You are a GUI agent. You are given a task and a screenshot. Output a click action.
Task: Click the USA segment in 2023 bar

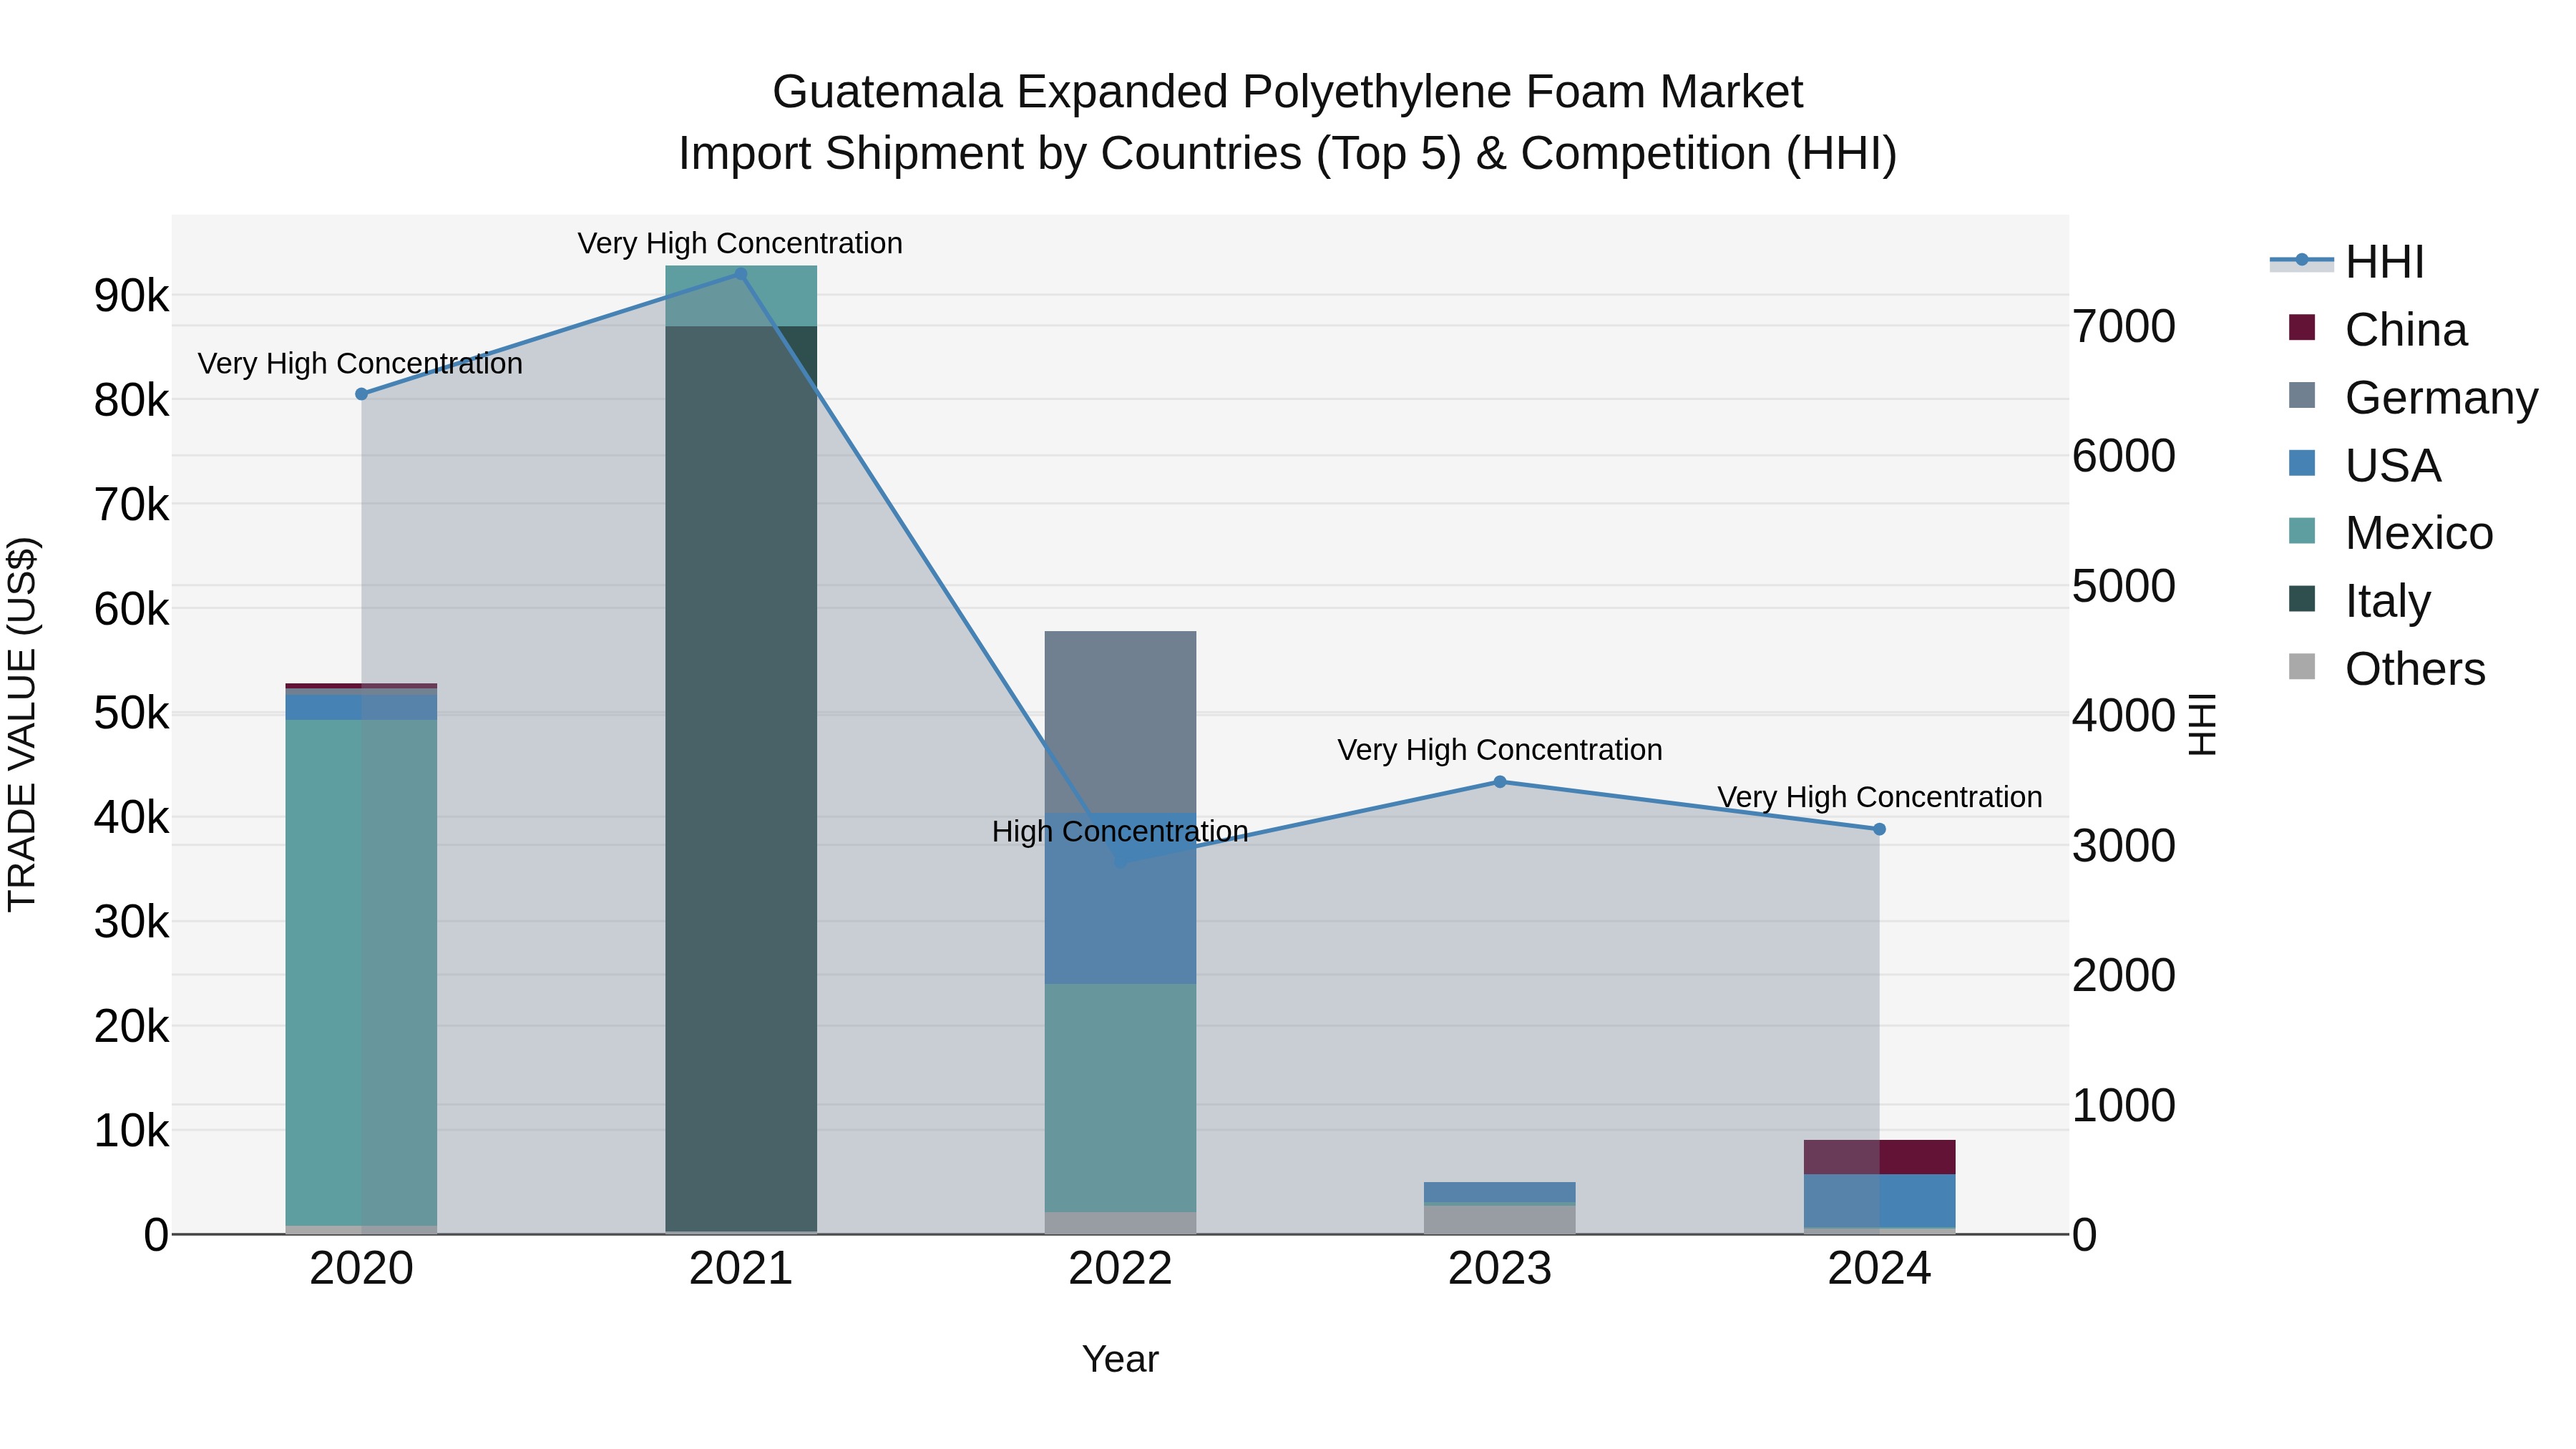click(x=1500, y=1192)
